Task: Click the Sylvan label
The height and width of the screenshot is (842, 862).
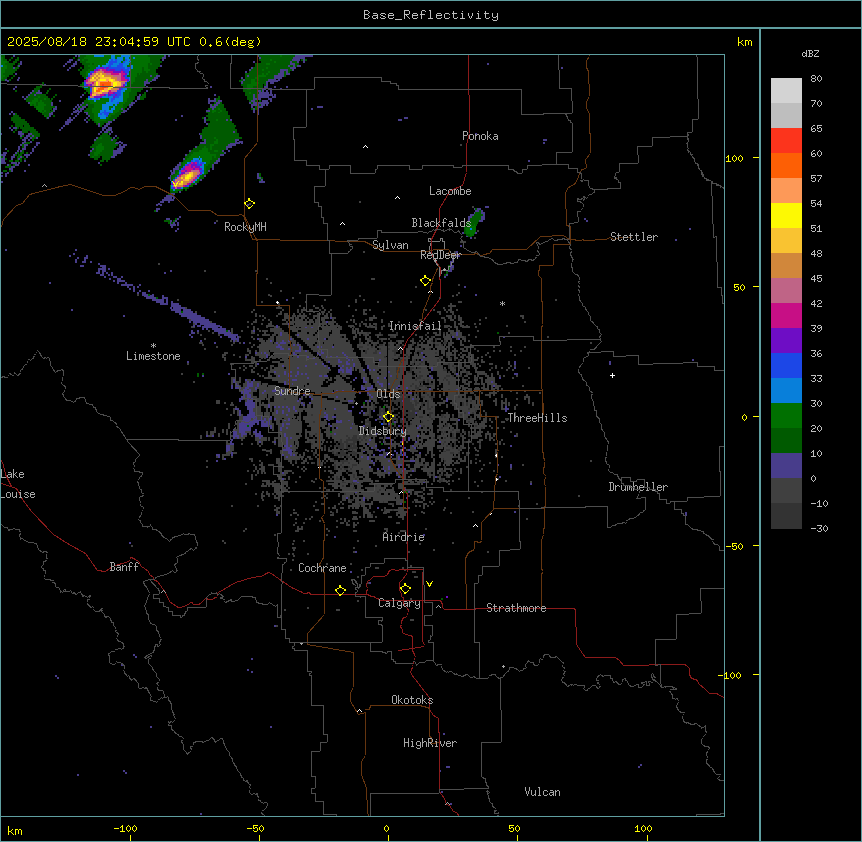Action: [390, 245]
